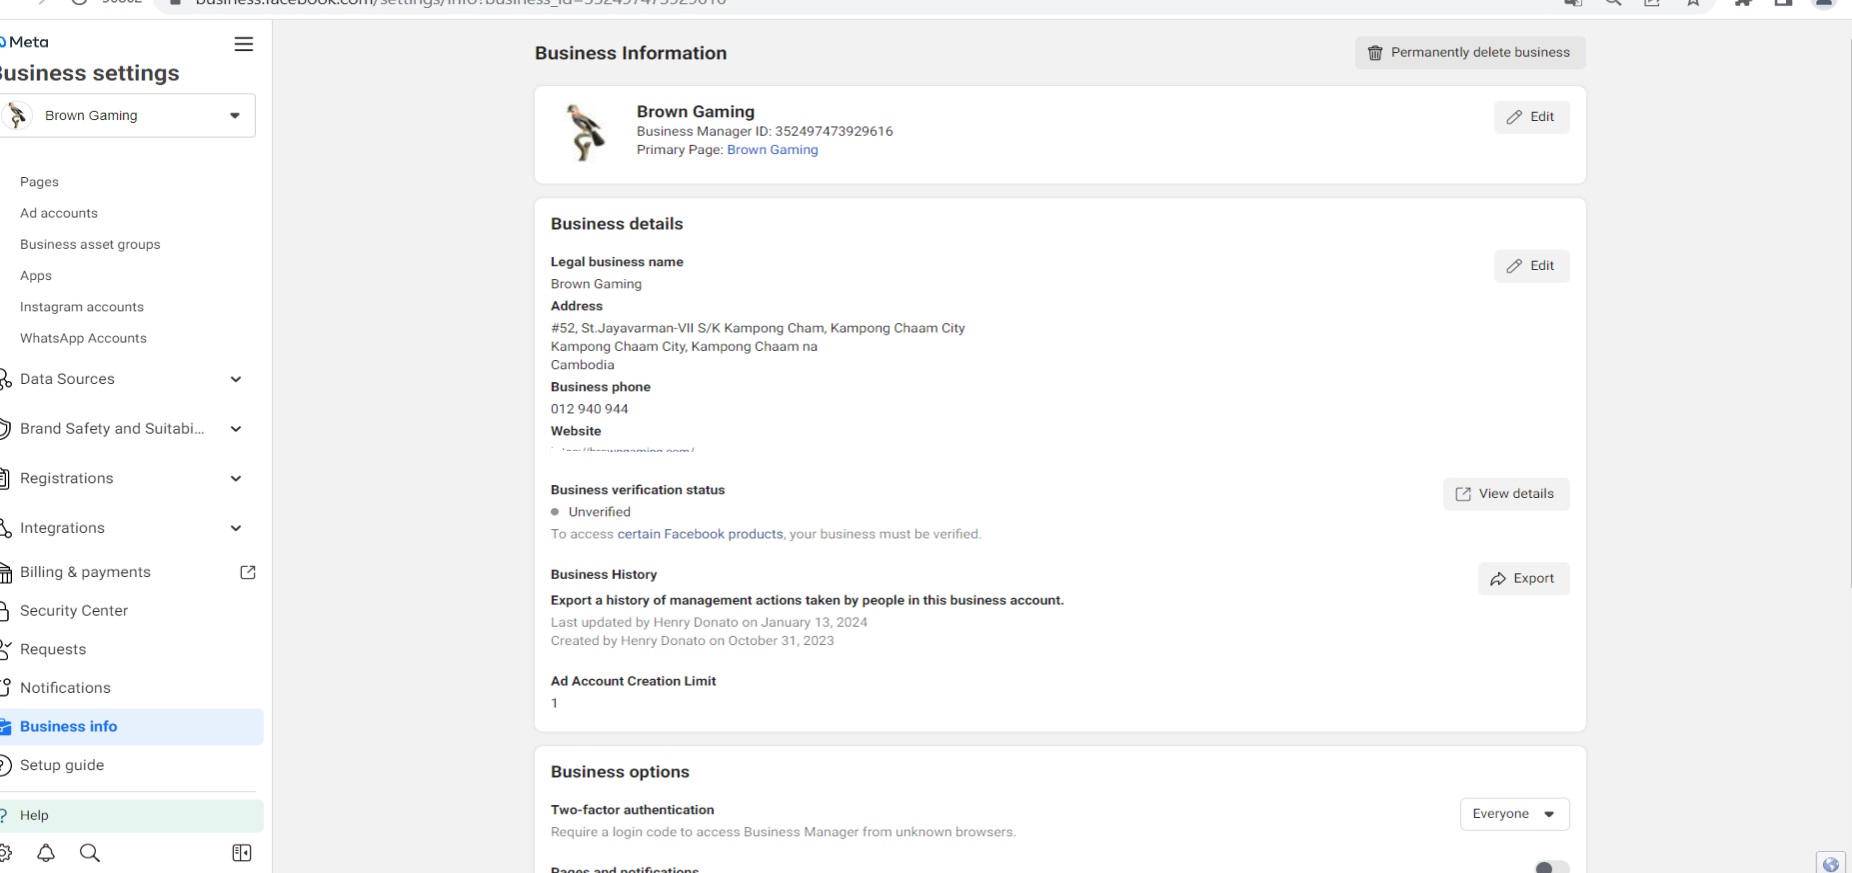Viewport: 1852px width, 873px height.
Task: Click the bell notifications icon
Action: click(x=46, y=853)
